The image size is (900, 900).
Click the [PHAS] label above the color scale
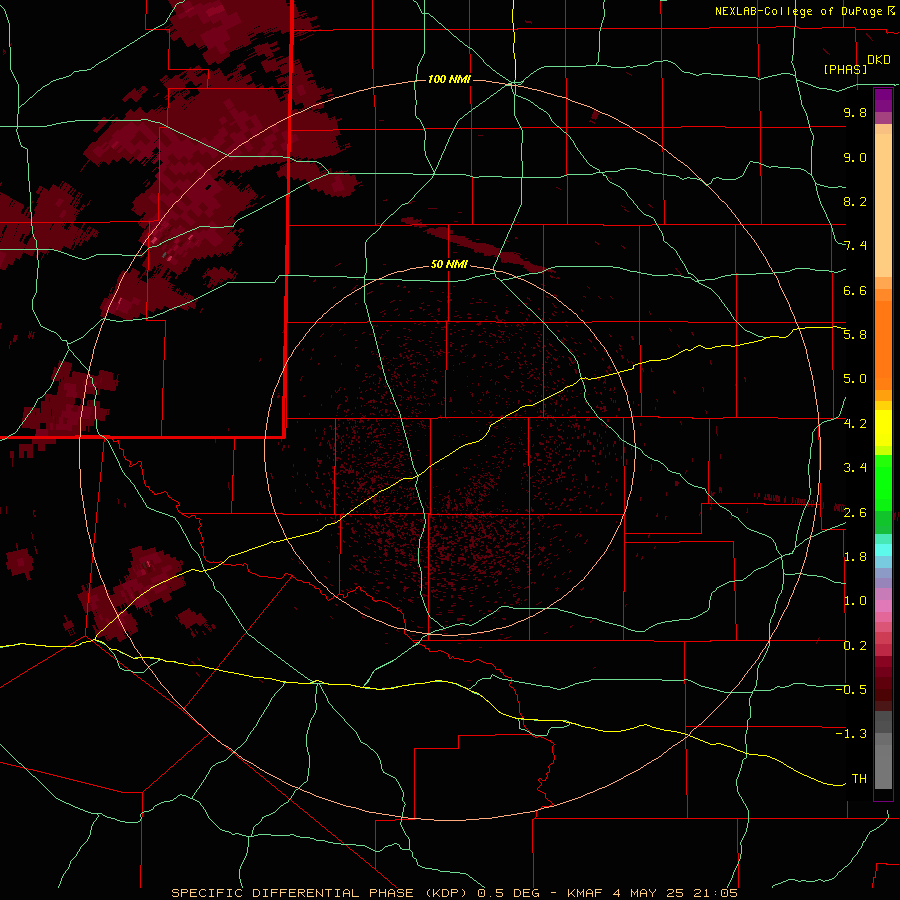click(845, 69)
